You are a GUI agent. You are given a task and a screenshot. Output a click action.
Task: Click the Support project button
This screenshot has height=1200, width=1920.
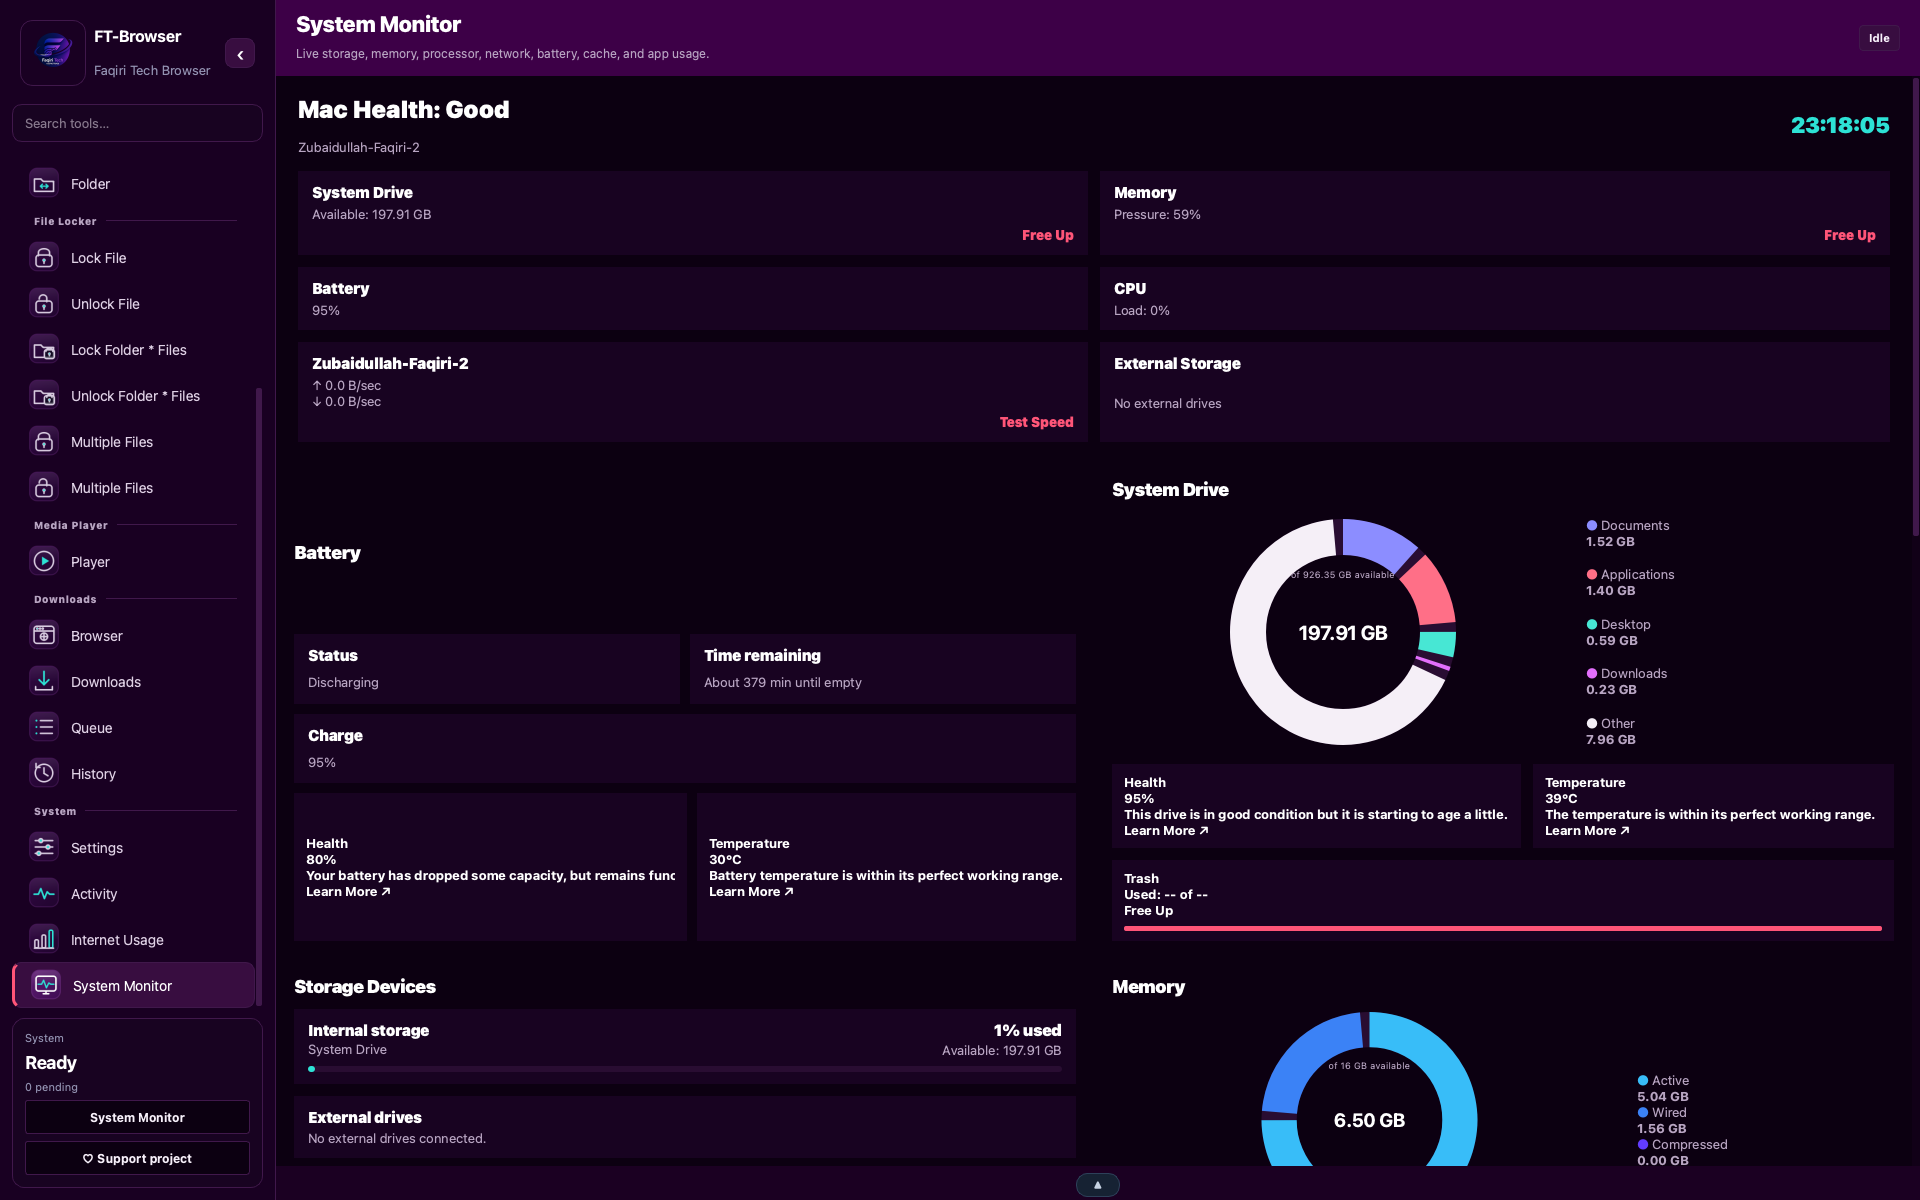pos(137,1158)
